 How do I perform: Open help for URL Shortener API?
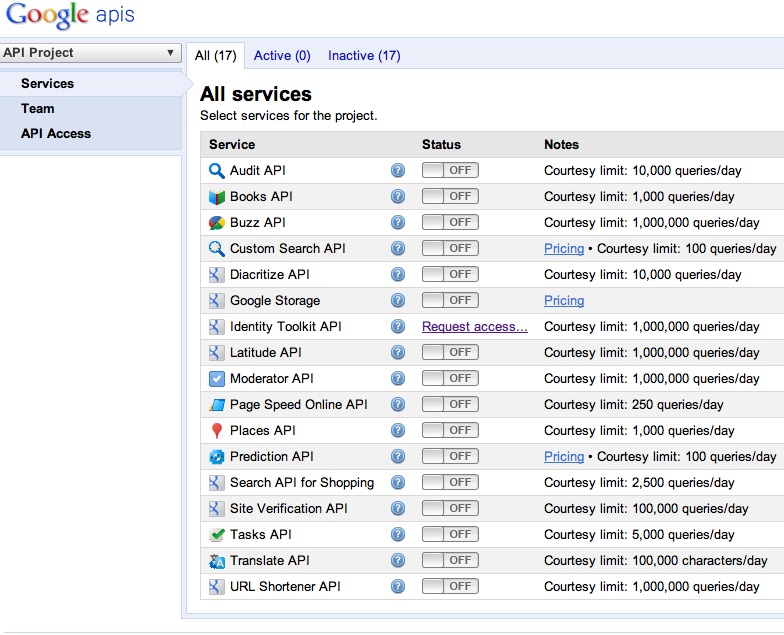tap(398, 586)
